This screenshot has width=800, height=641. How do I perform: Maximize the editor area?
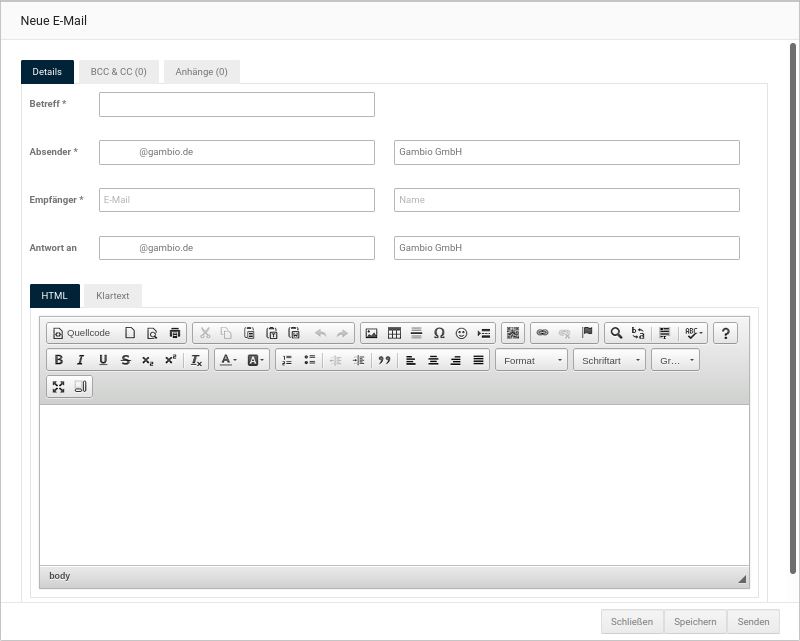[x=58, y=387]
